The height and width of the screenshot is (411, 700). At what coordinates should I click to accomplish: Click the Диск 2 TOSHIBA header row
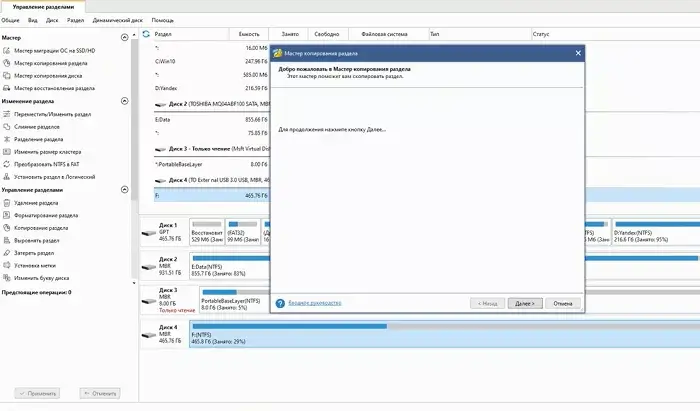(212, 104)
